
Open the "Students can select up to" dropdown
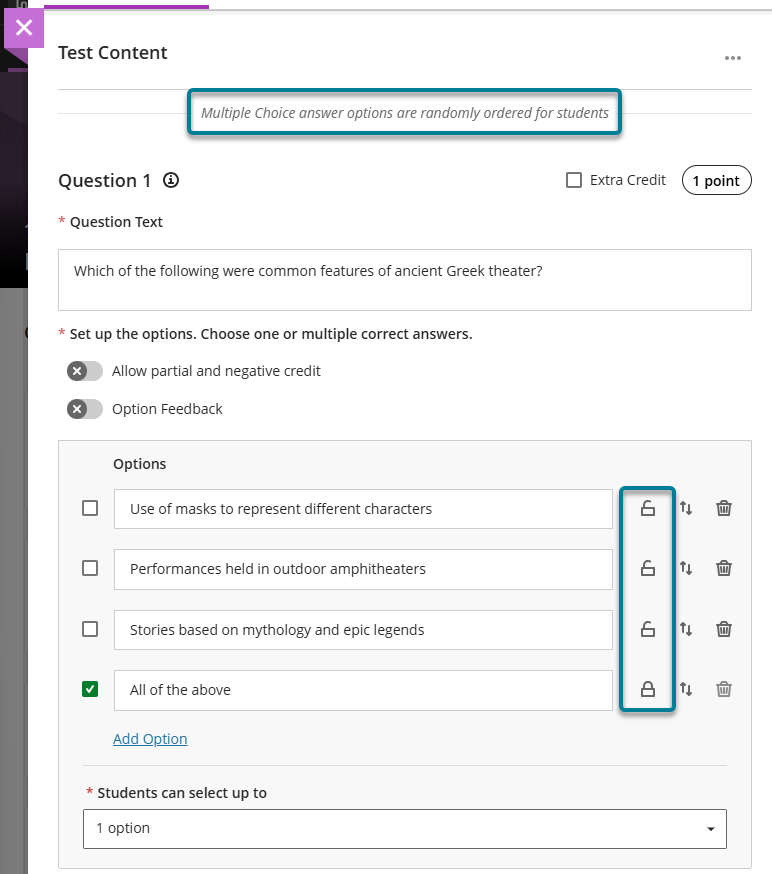pos(404,828)
